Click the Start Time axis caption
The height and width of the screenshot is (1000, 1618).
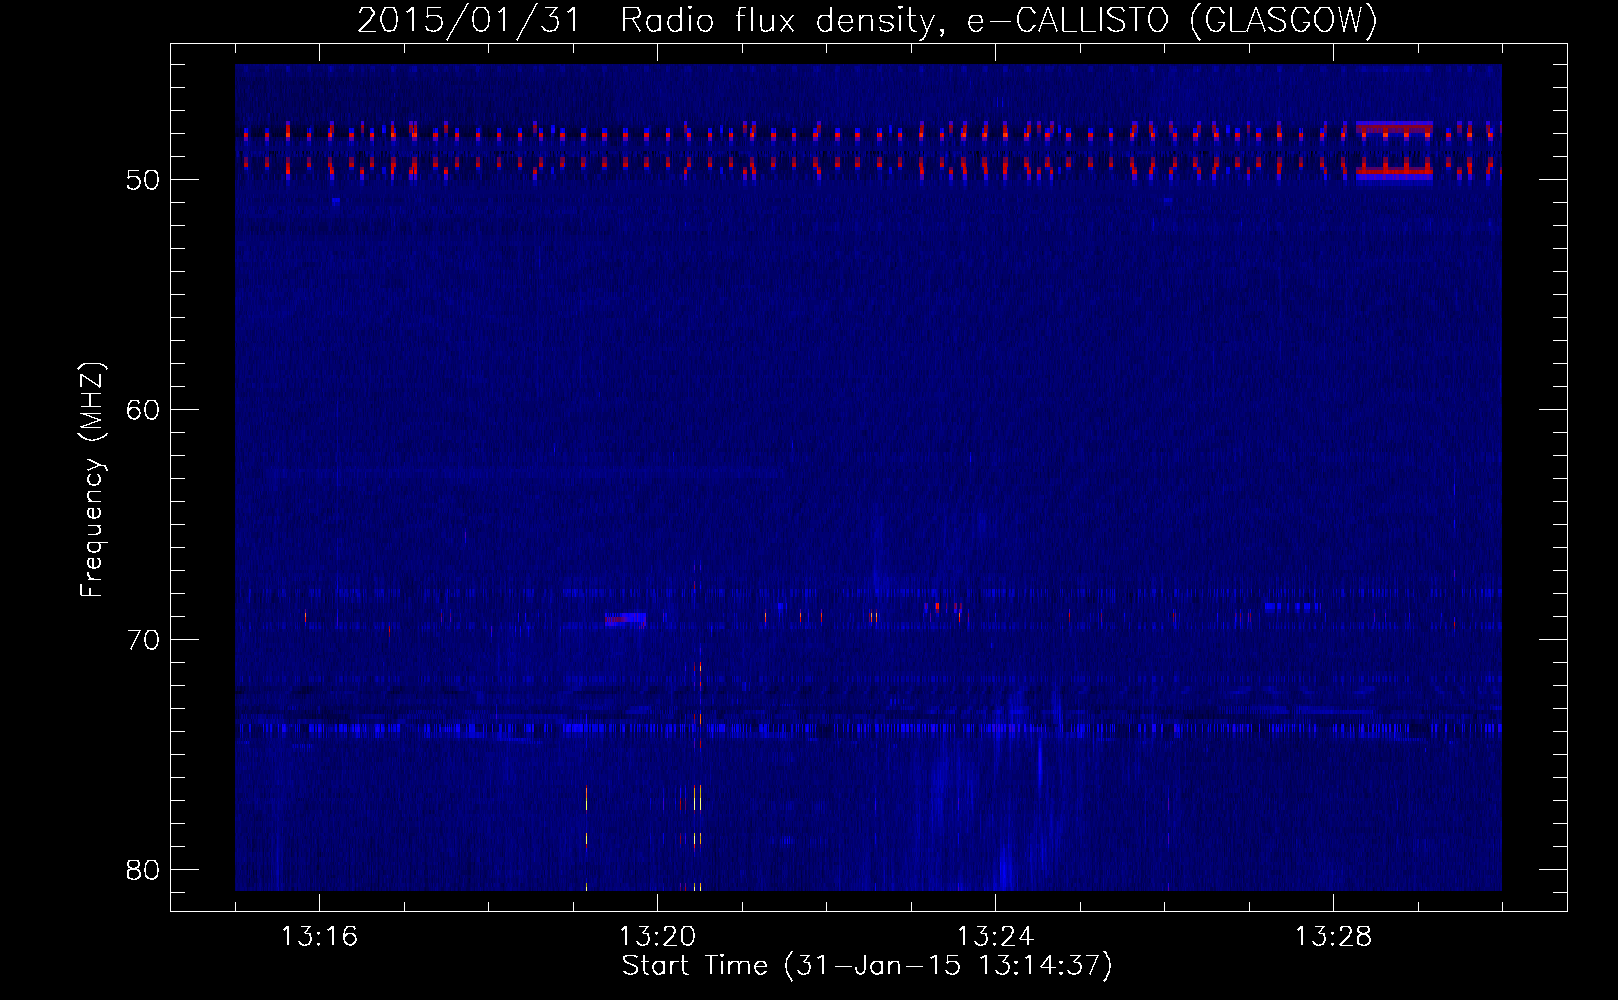click(867, 966)
